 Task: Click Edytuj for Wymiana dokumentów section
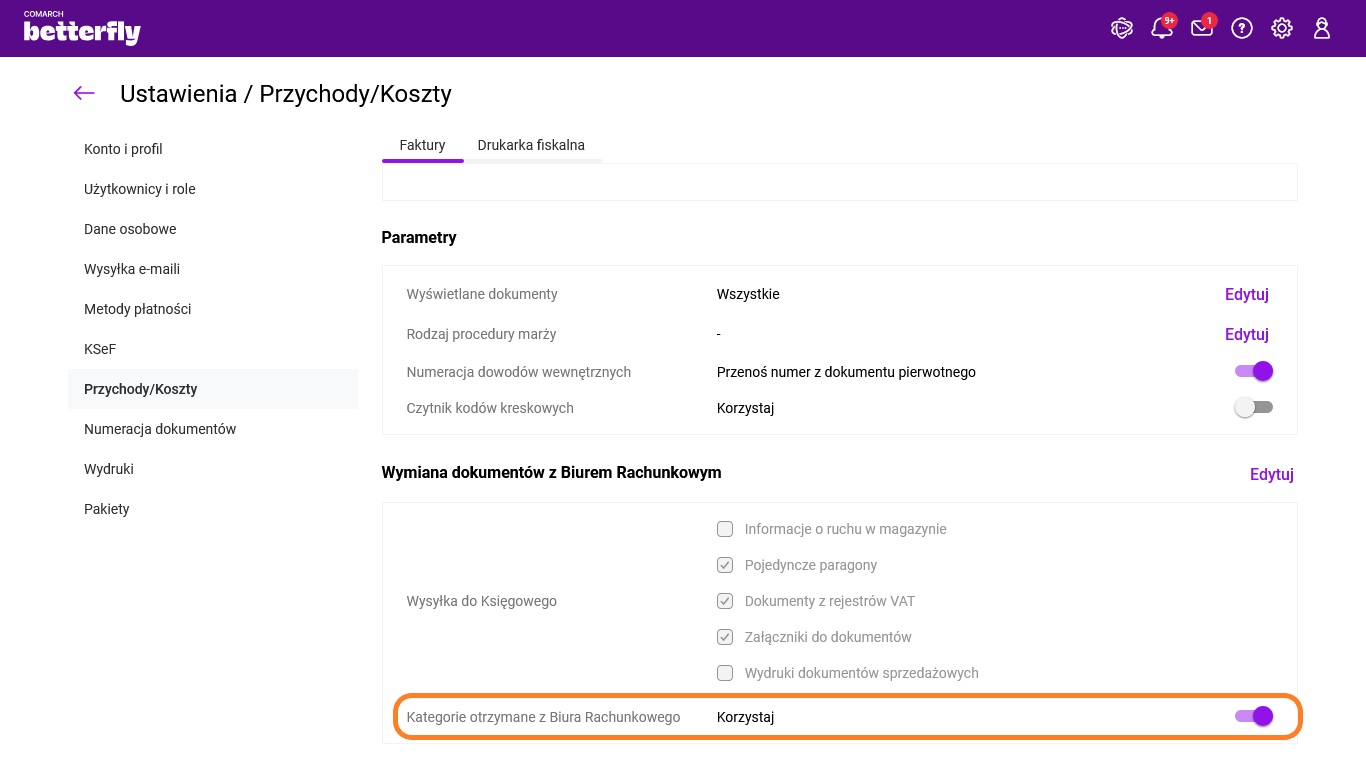point(1271,474)
